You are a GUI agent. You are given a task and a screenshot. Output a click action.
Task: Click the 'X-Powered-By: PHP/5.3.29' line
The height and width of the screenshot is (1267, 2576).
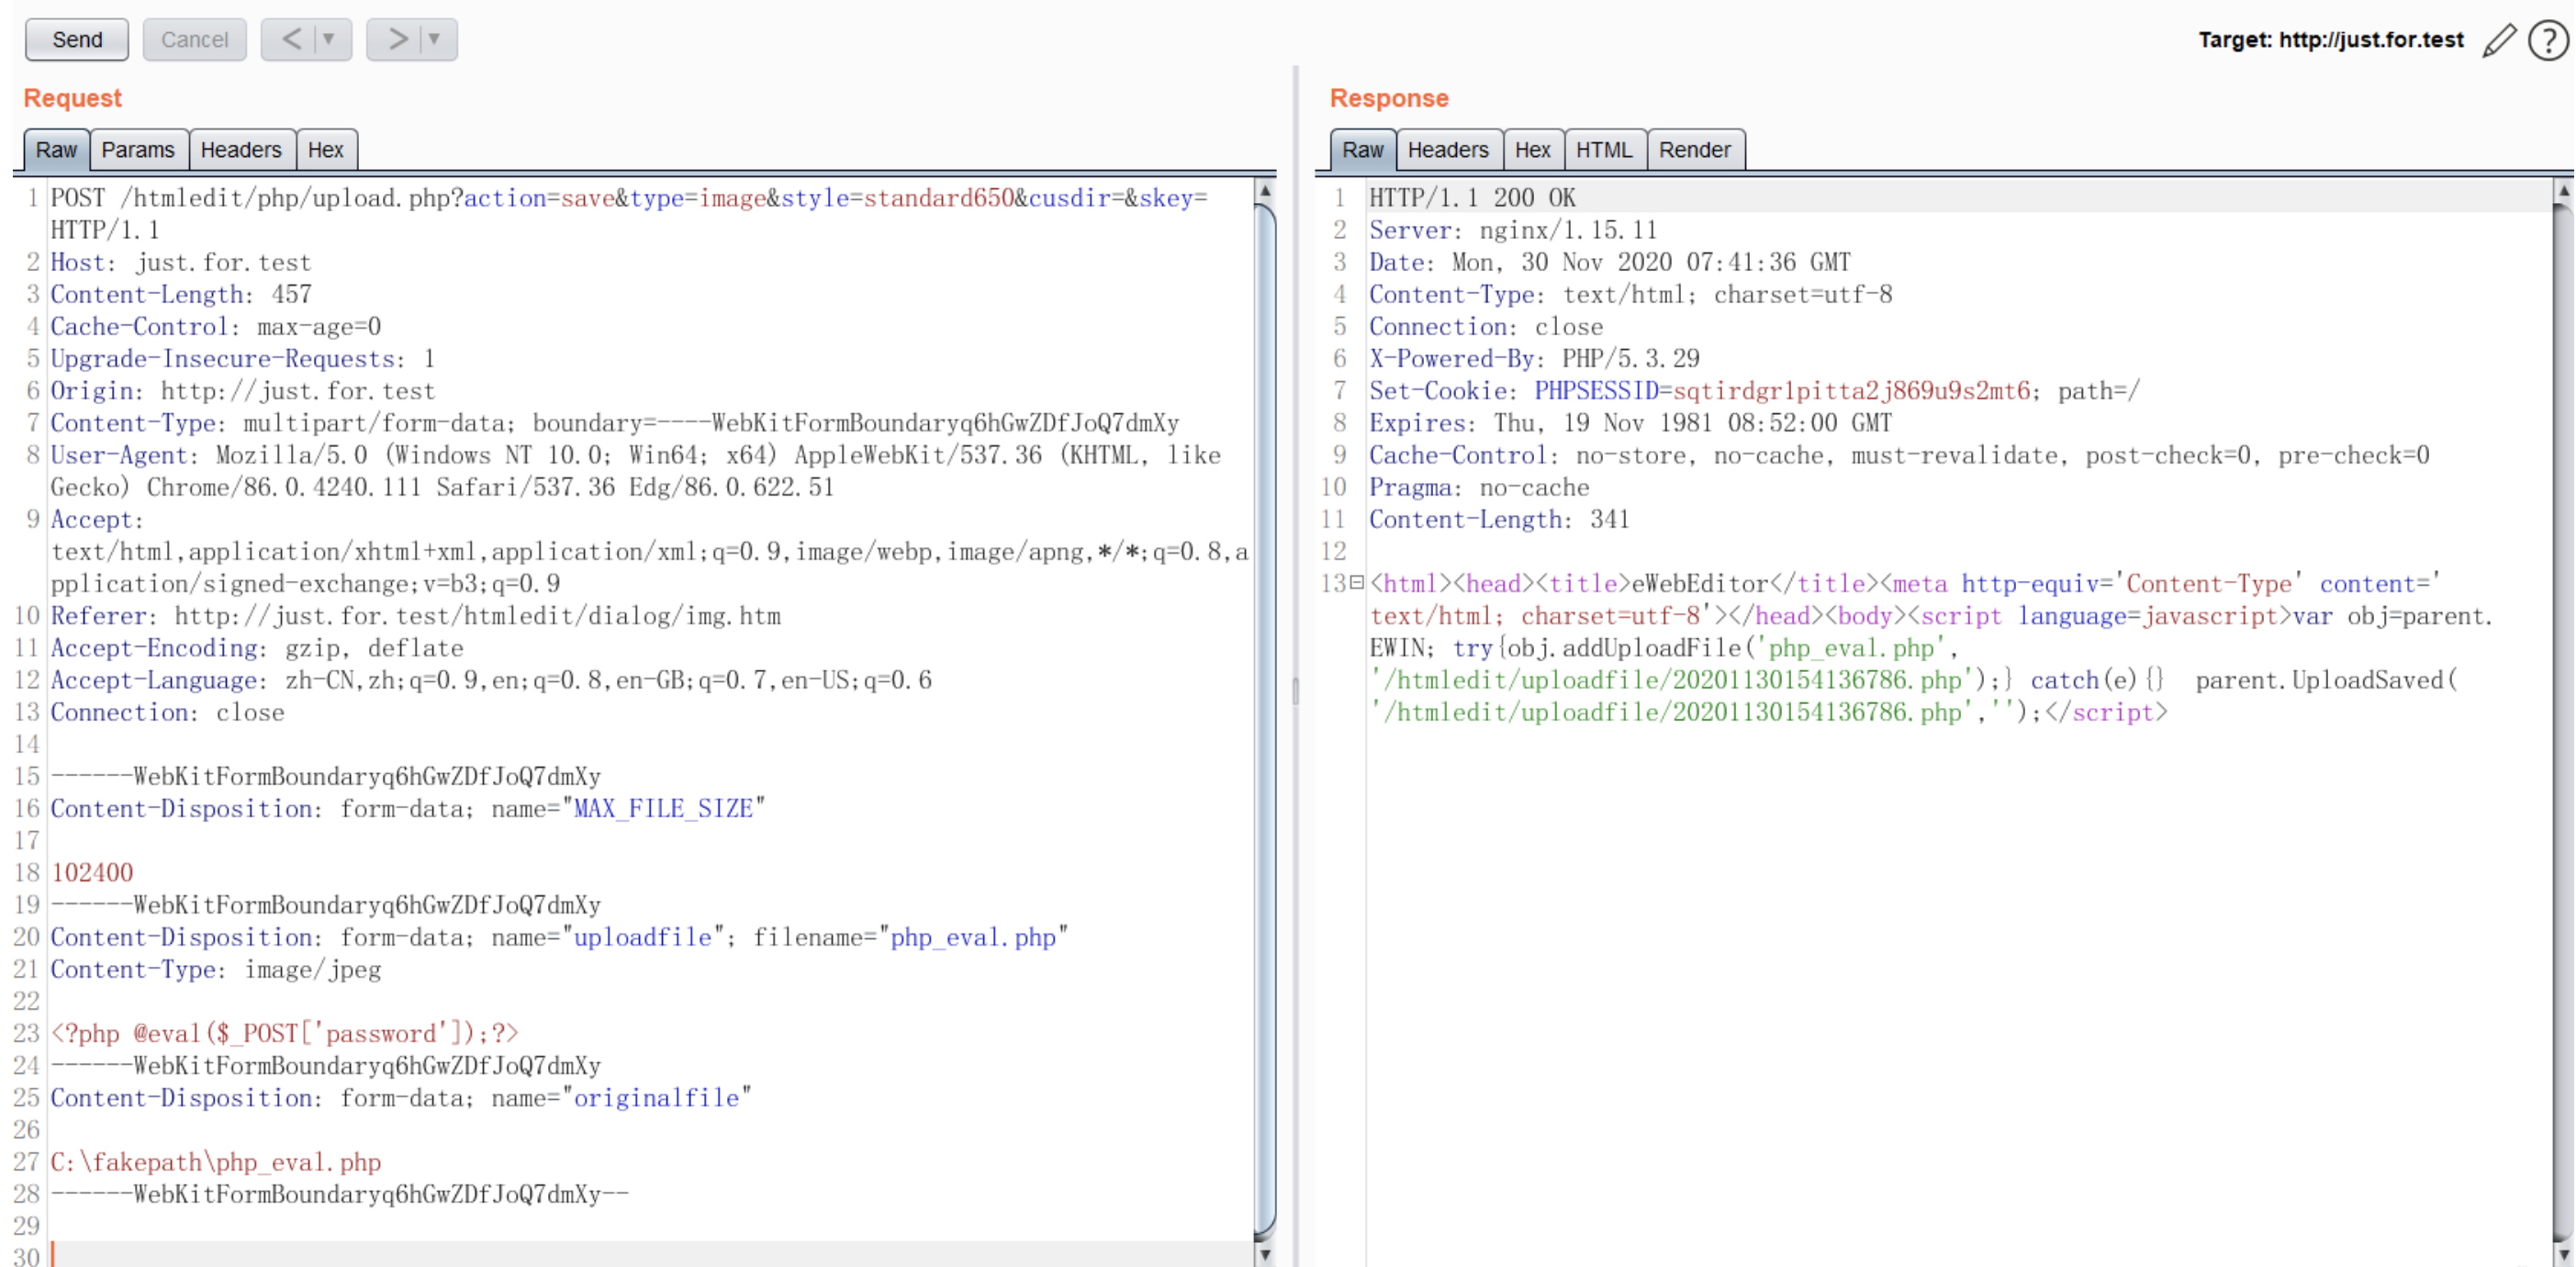coord(1534,358)
